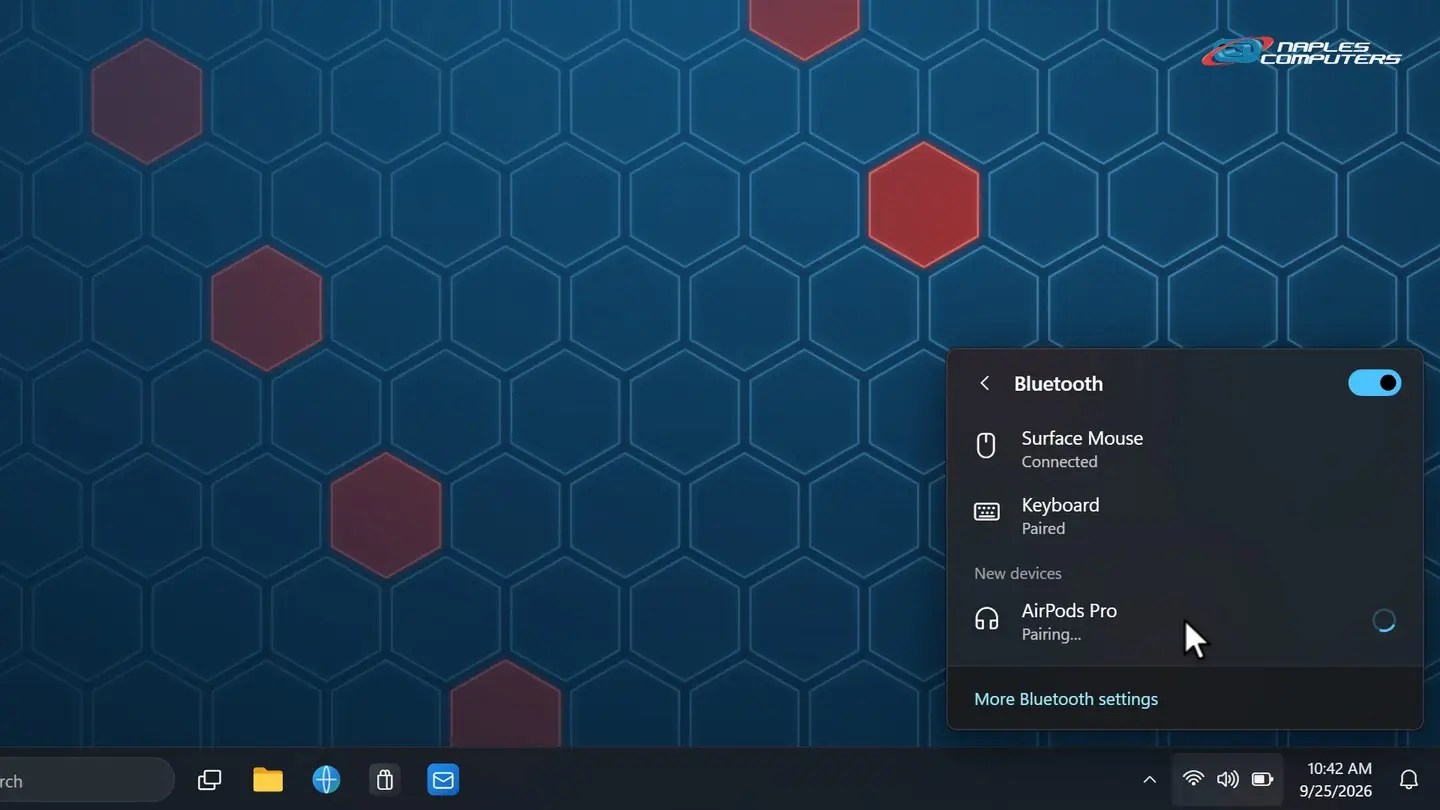Open the notifications bell
This screenshot has width=1440, height=810.
[1409, 780]
